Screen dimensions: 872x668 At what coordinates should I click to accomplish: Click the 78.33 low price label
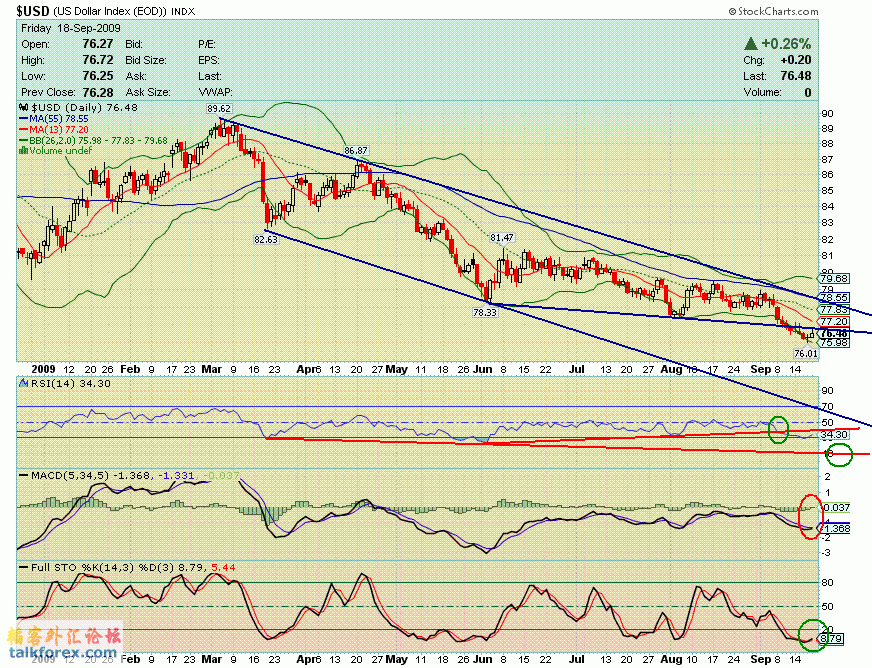[x=484, y=313]
